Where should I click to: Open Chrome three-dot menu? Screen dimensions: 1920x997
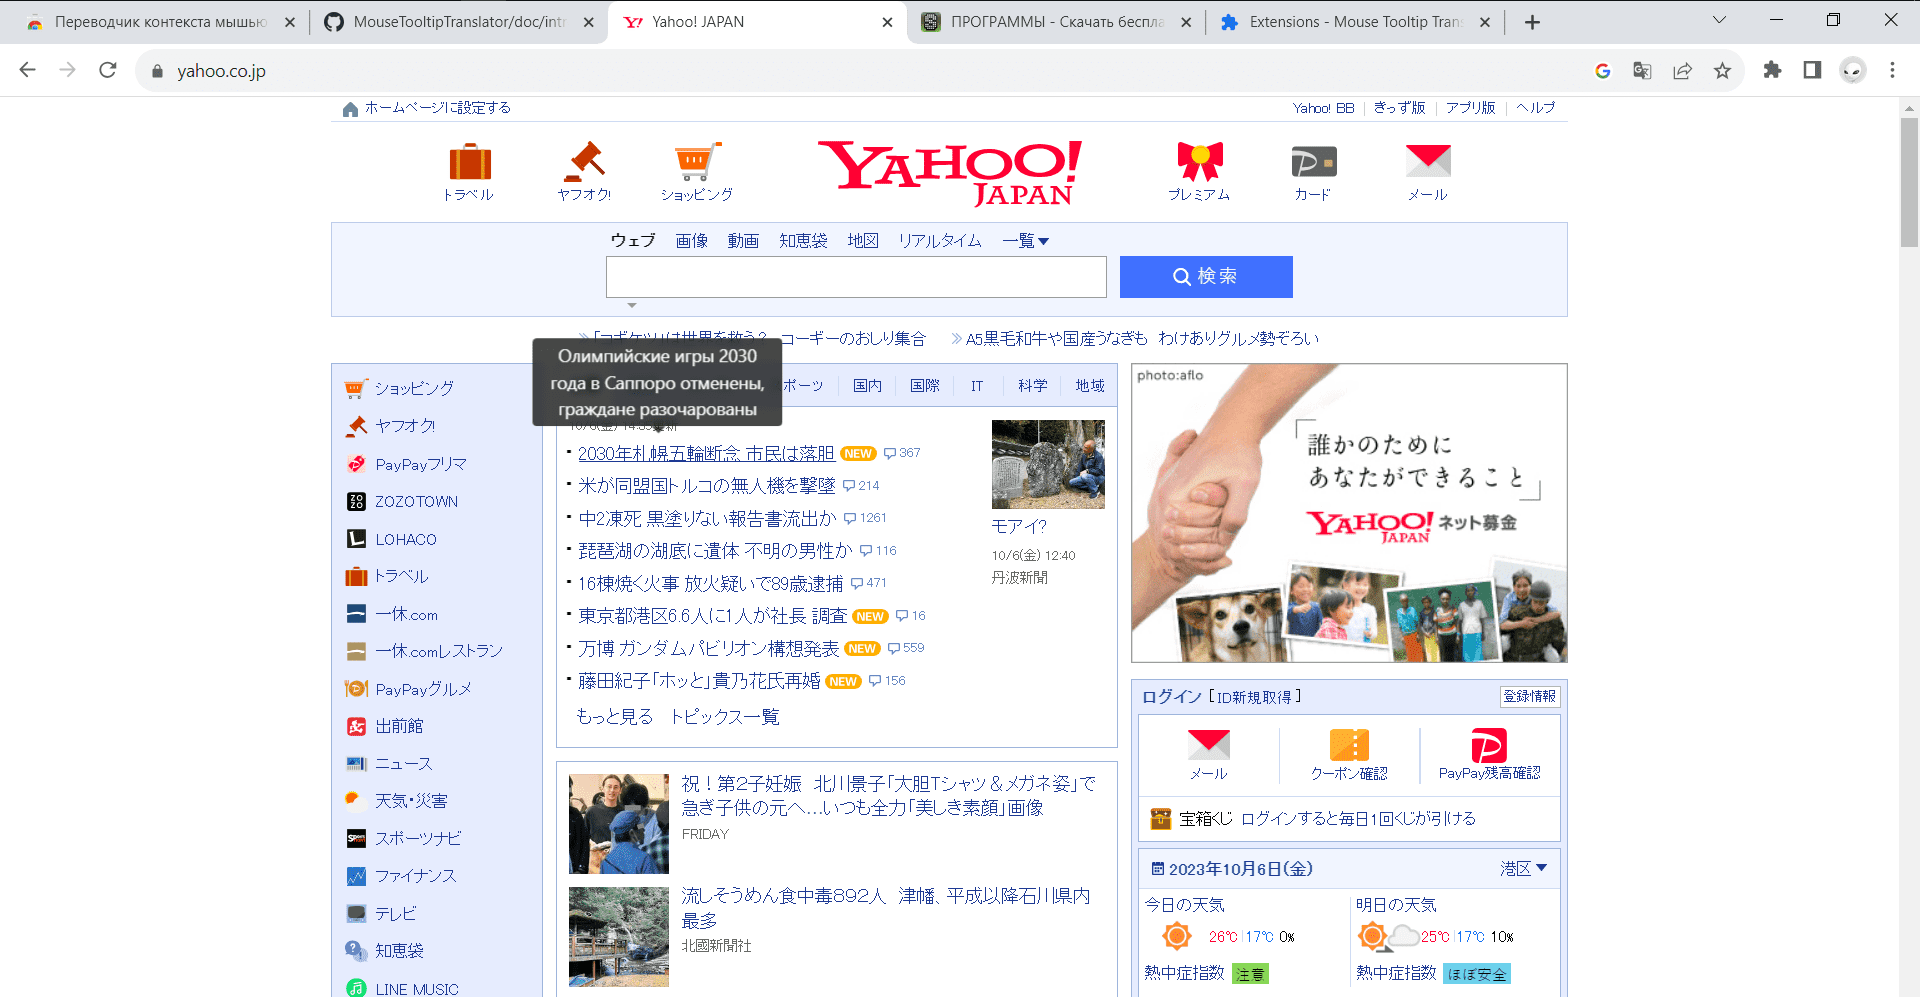1892,70
